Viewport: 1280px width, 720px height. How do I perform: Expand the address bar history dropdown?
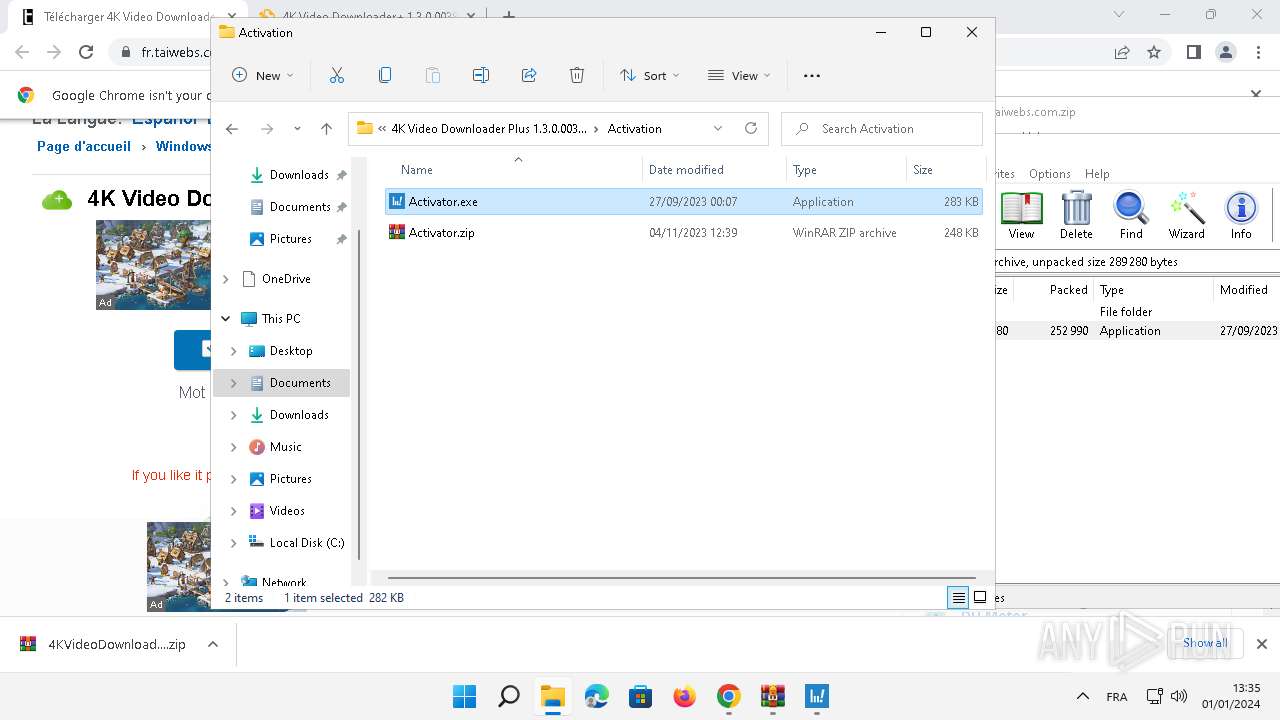718,128
